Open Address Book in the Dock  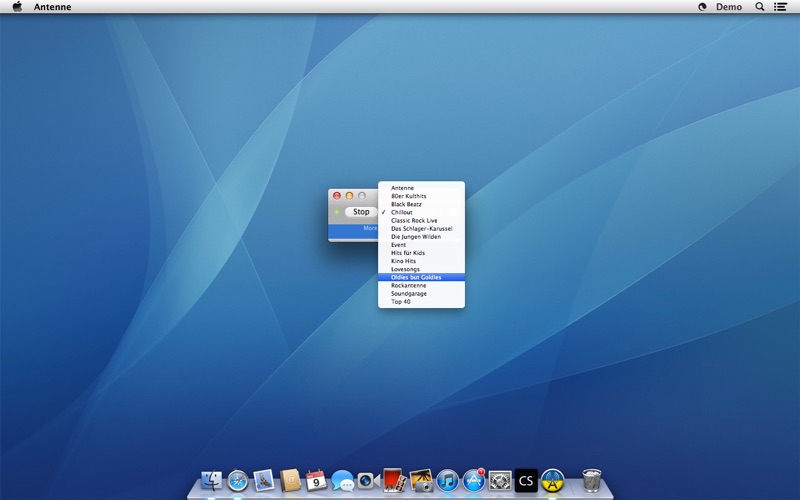click(x=290, y=481)
